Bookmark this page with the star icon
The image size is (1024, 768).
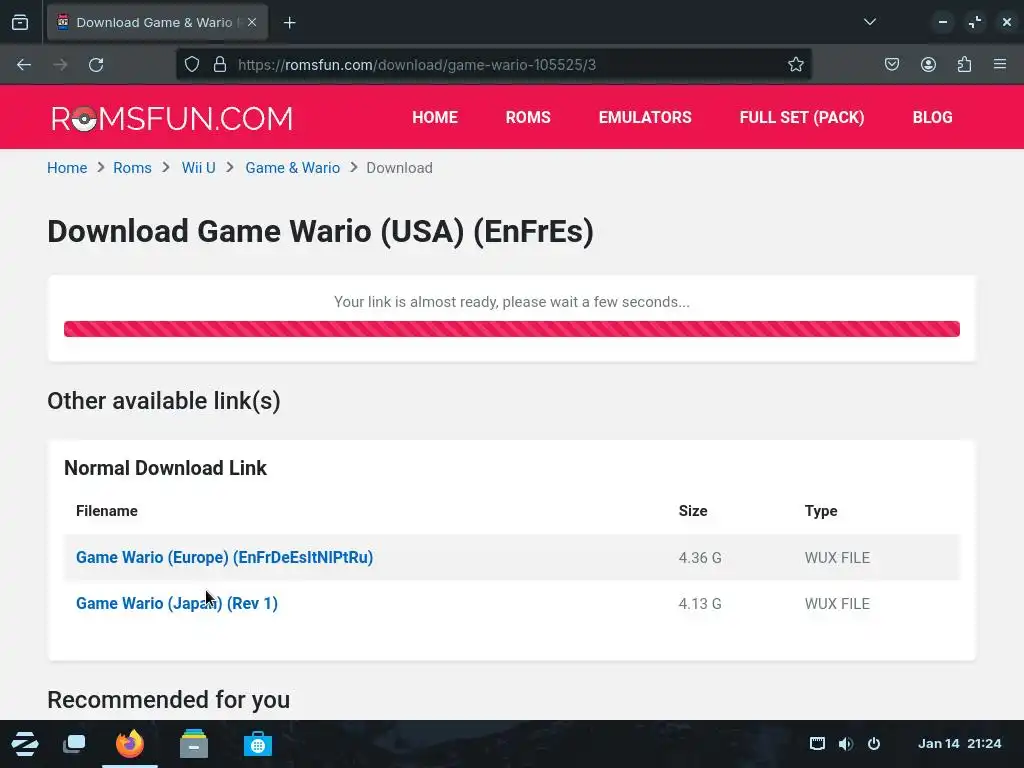795,65
